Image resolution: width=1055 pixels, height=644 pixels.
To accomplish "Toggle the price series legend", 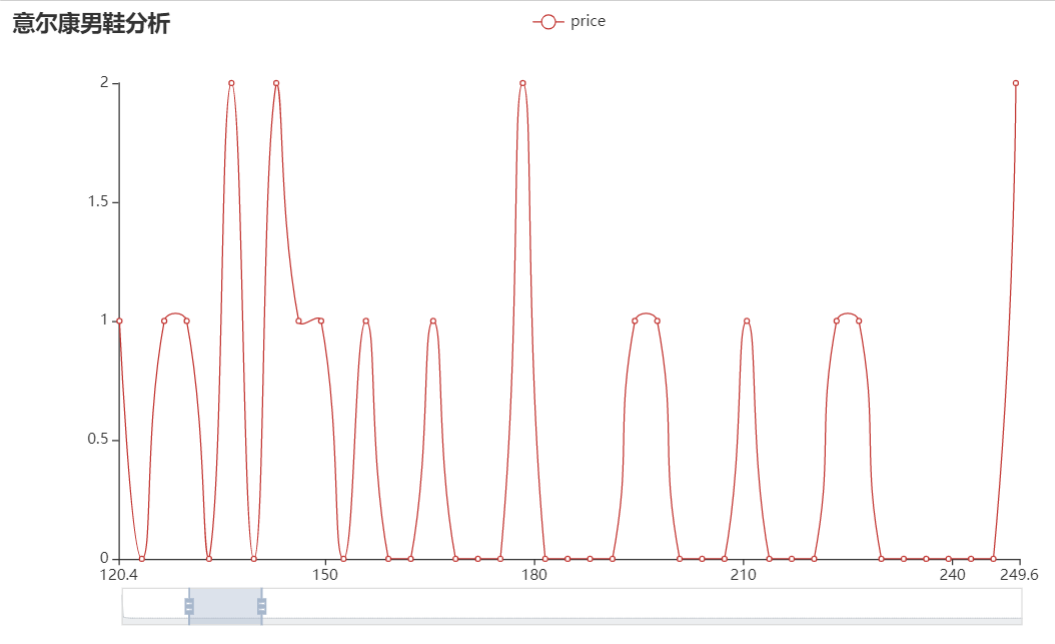I will 569,22.
